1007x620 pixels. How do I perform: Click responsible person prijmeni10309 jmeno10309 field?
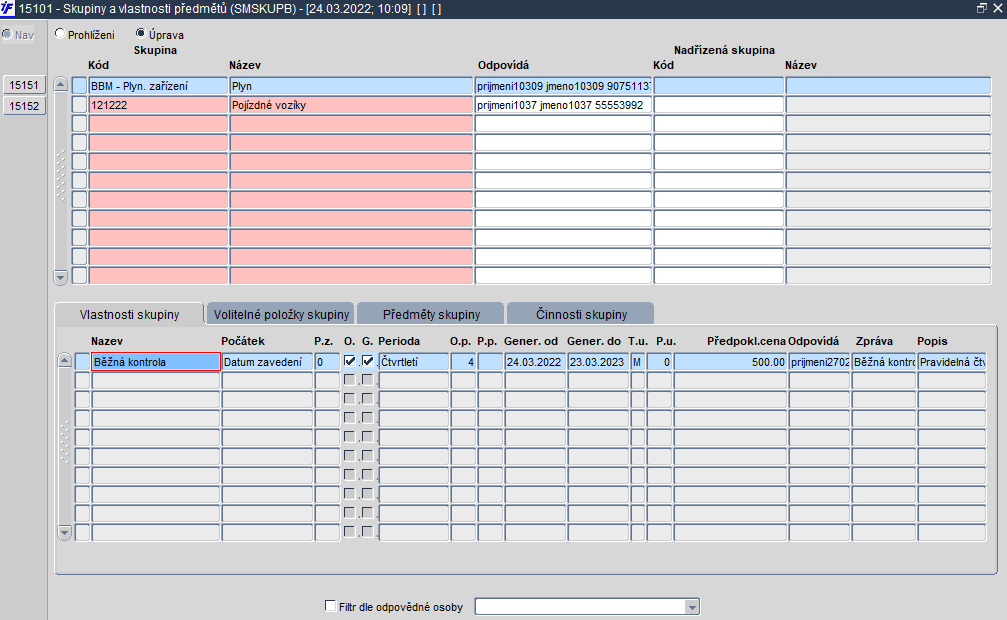point(563,86)
